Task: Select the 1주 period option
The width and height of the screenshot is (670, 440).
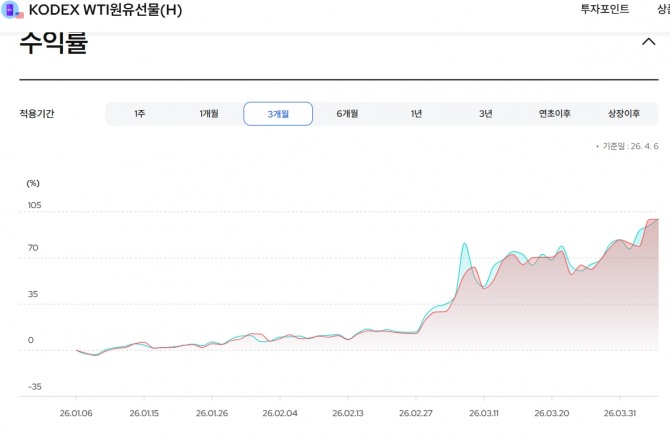Action: click(x=140, y=114)
